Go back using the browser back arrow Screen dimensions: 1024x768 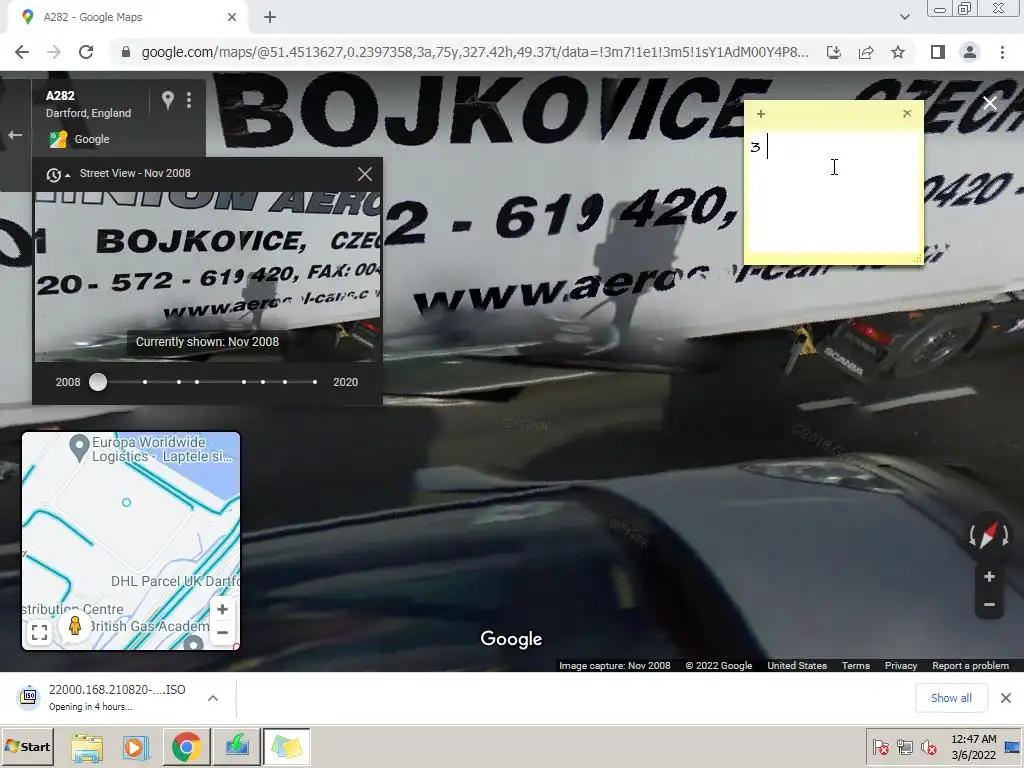[x=22, y=52]
